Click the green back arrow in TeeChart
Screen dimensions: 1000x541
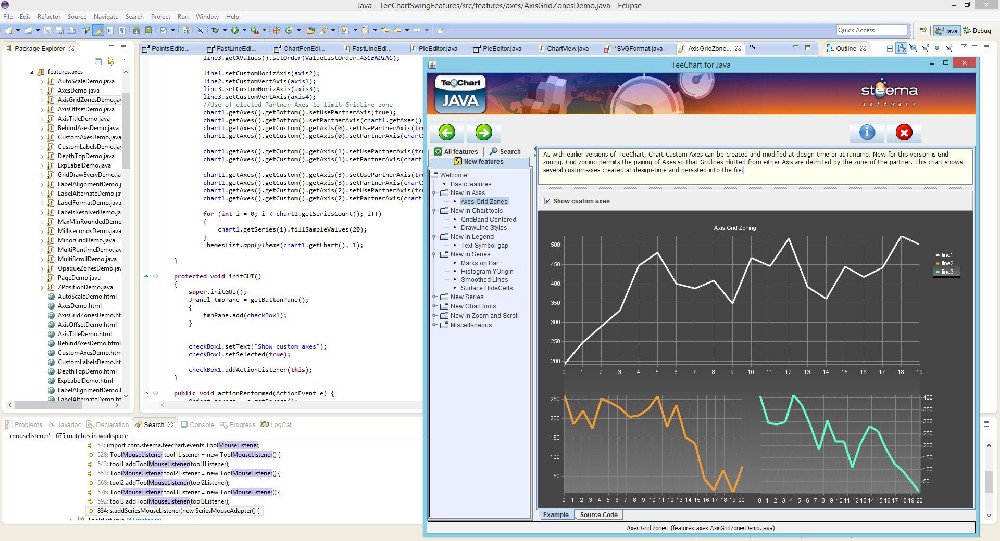pos(446,132)
